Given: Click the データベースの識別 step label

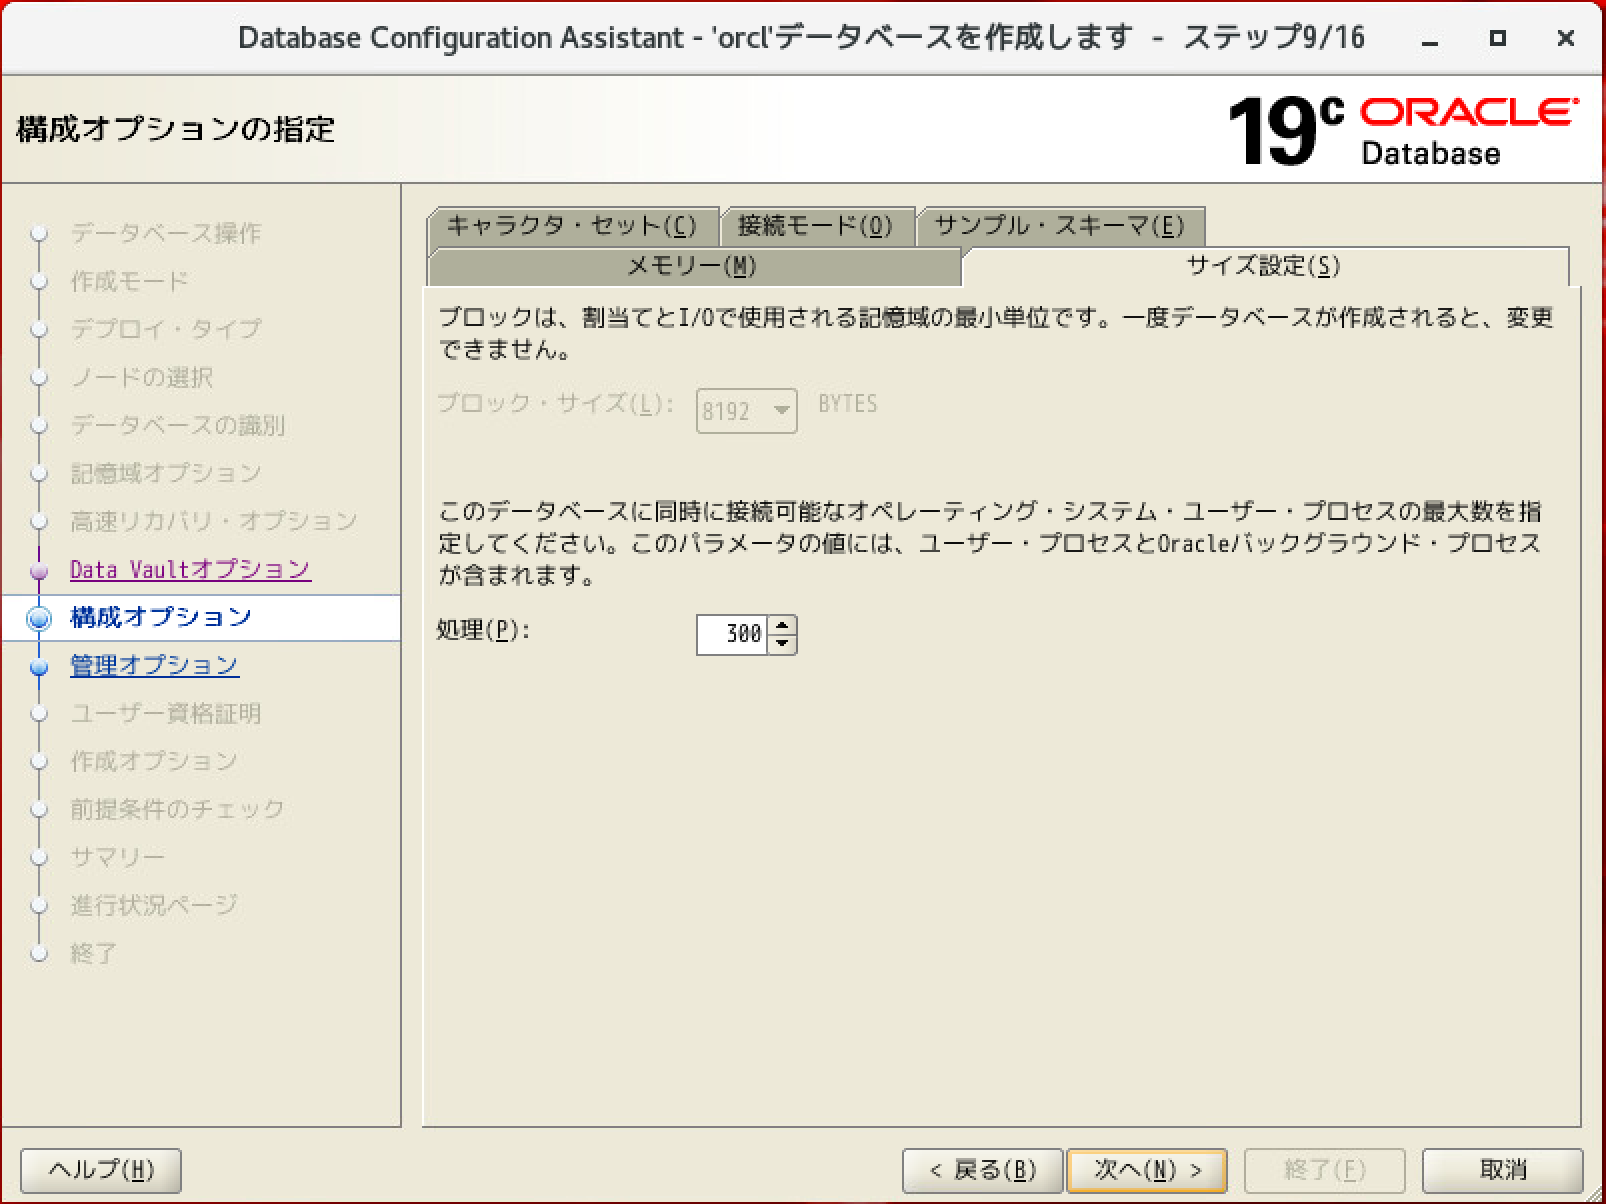Looking at the screenshot, I should (x=178, y=425).
